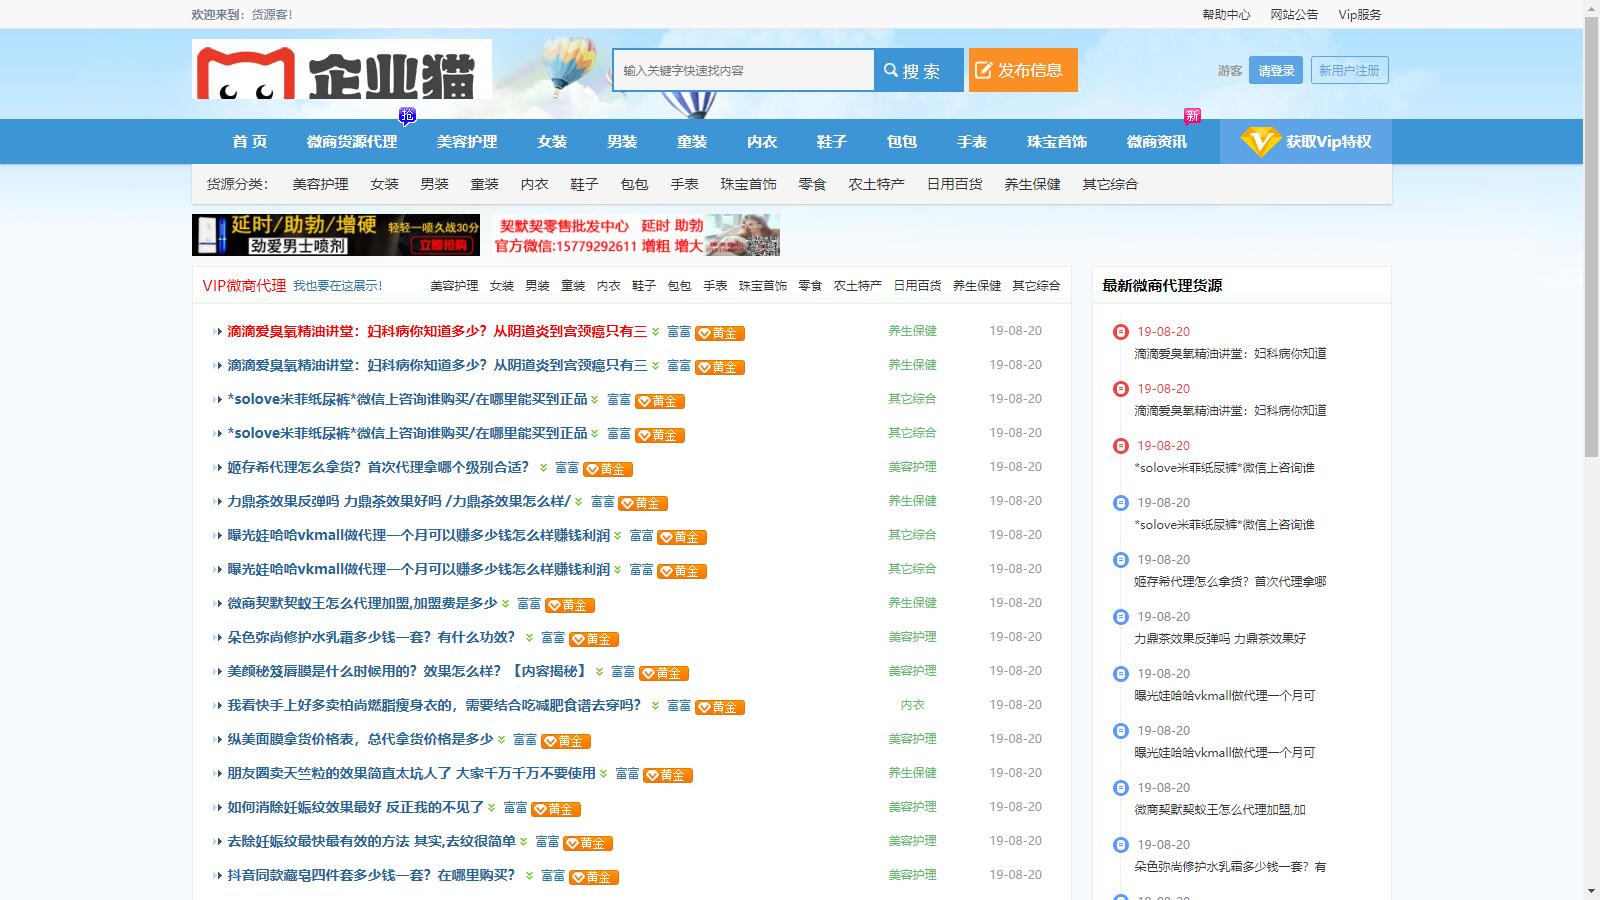Open 帮助中心 link at top

tap(1226, 14)
